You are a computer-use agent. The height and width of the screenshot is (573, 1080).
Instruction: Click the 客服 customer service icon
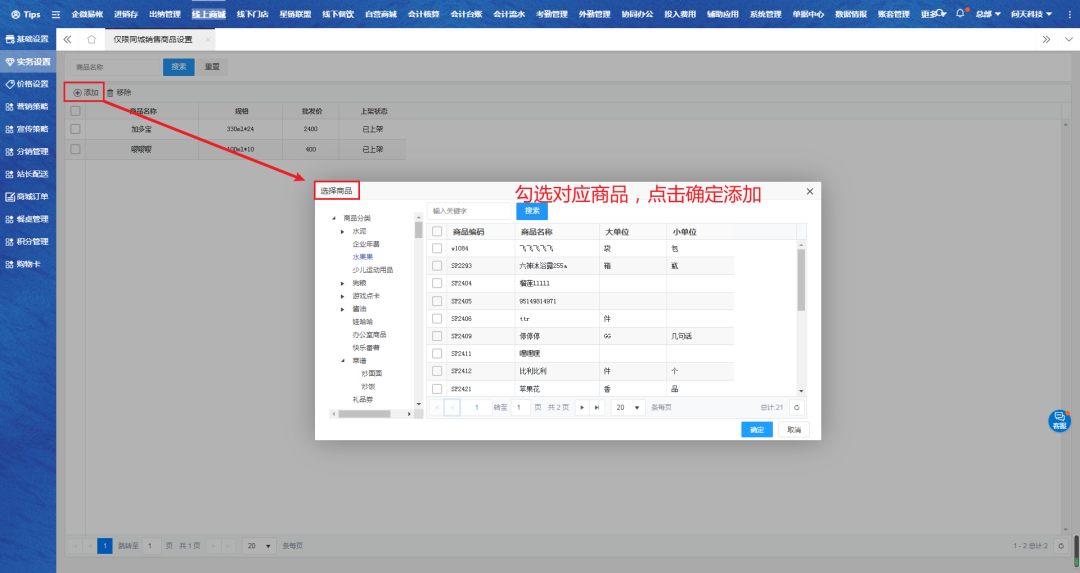click(1059, 421)
